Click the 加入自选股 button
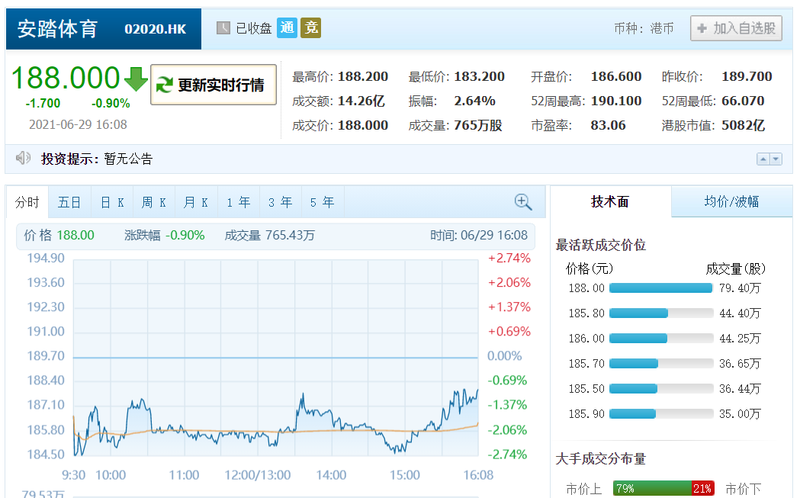 (x=736, y=28)
